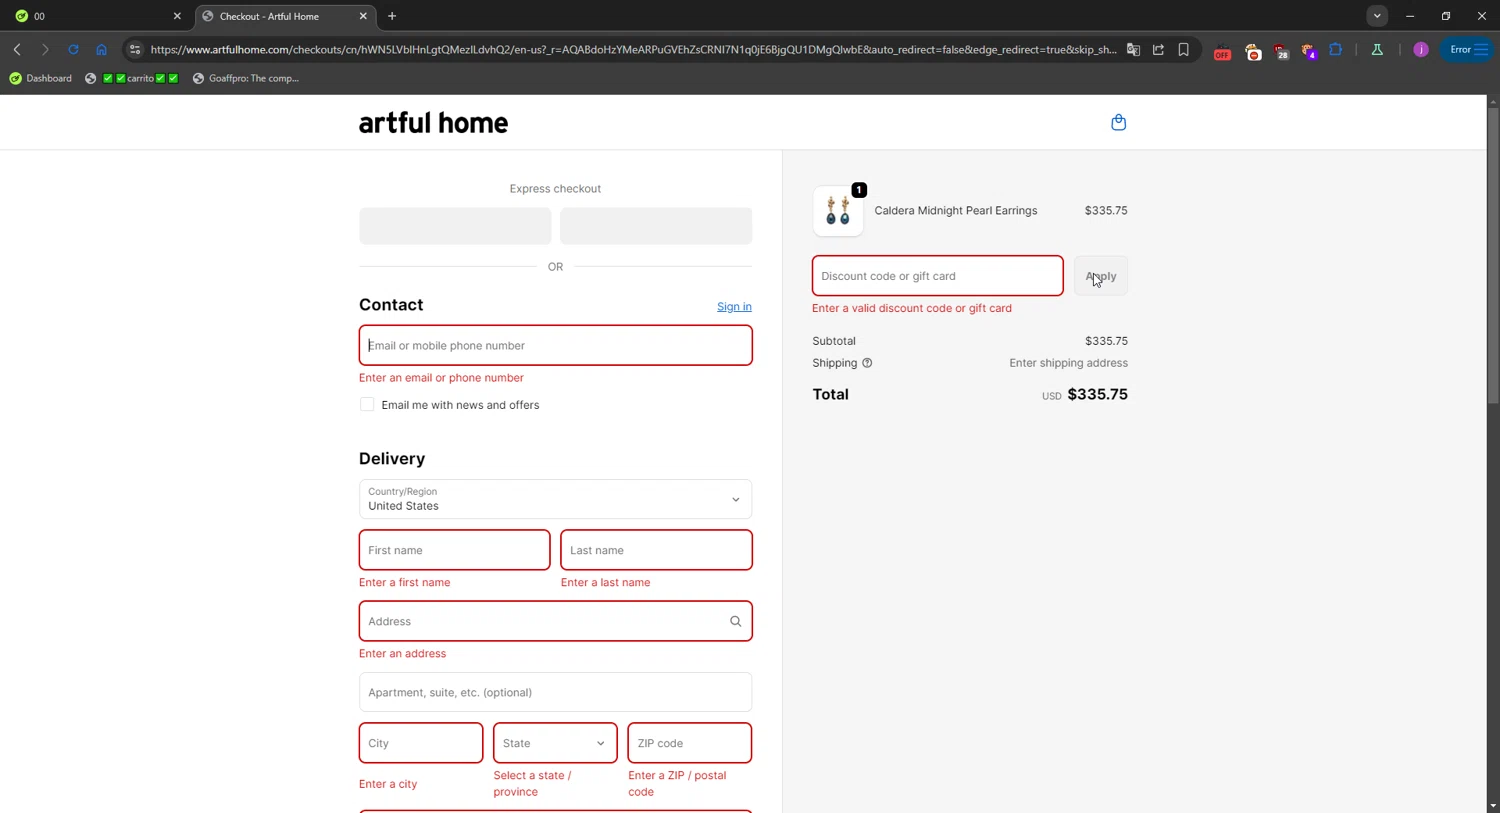Switch to the '00' tab
The height and width of the screenshot is (813, 1500).
pyautogui.click(x=95, y=16)
